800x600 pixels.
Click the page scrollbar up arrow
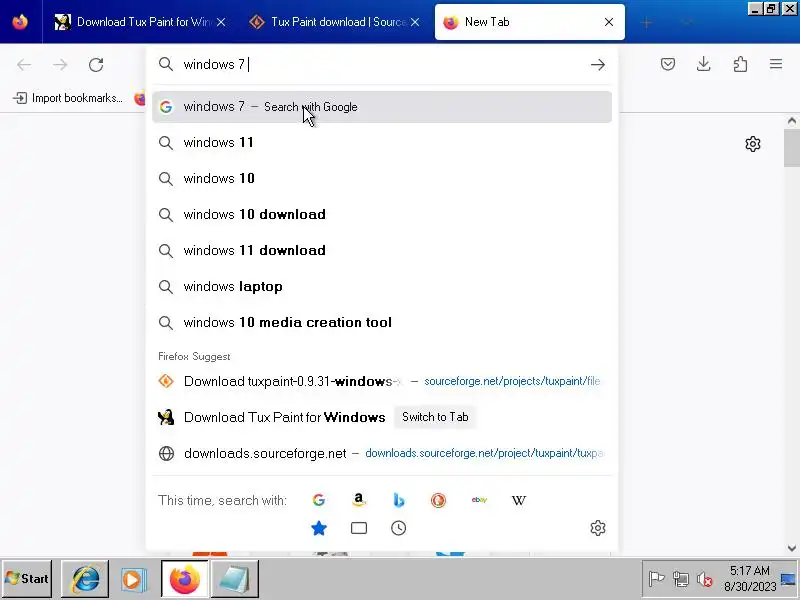[x=792, y=121]
